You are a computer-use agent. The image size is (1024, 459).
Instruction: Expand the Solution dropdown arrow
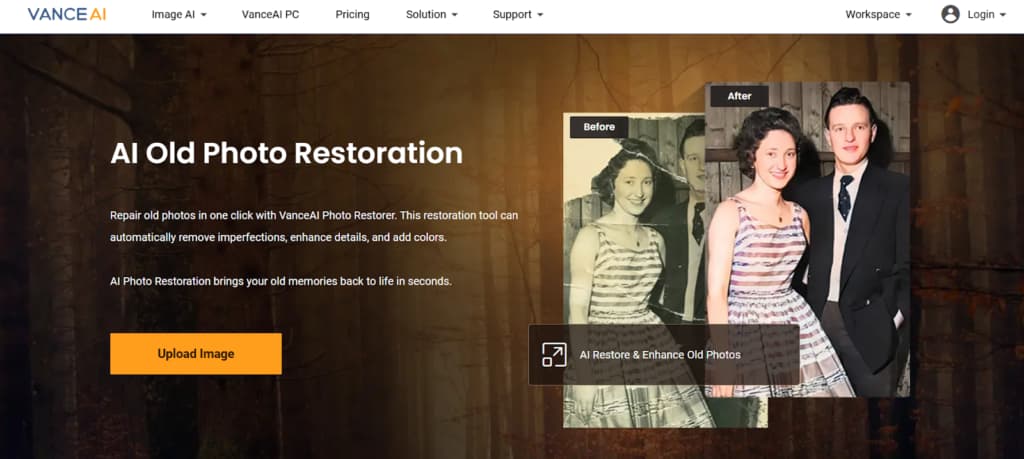pyautogui.click(x=455, y=14)
